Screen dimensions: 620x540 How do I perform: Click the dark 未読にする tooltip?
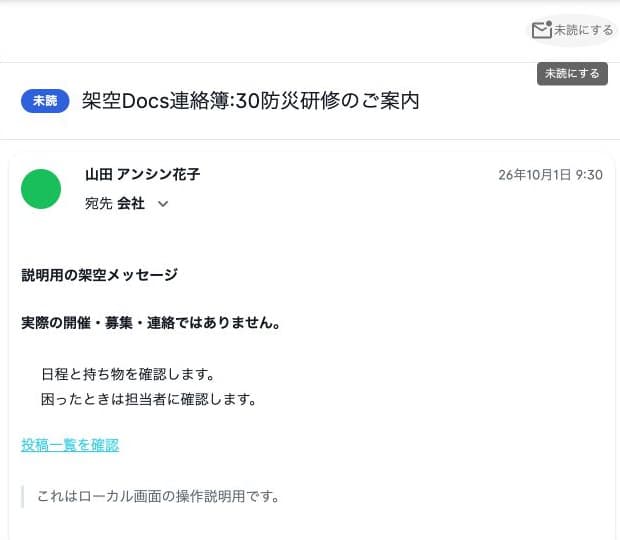[572, 74]
